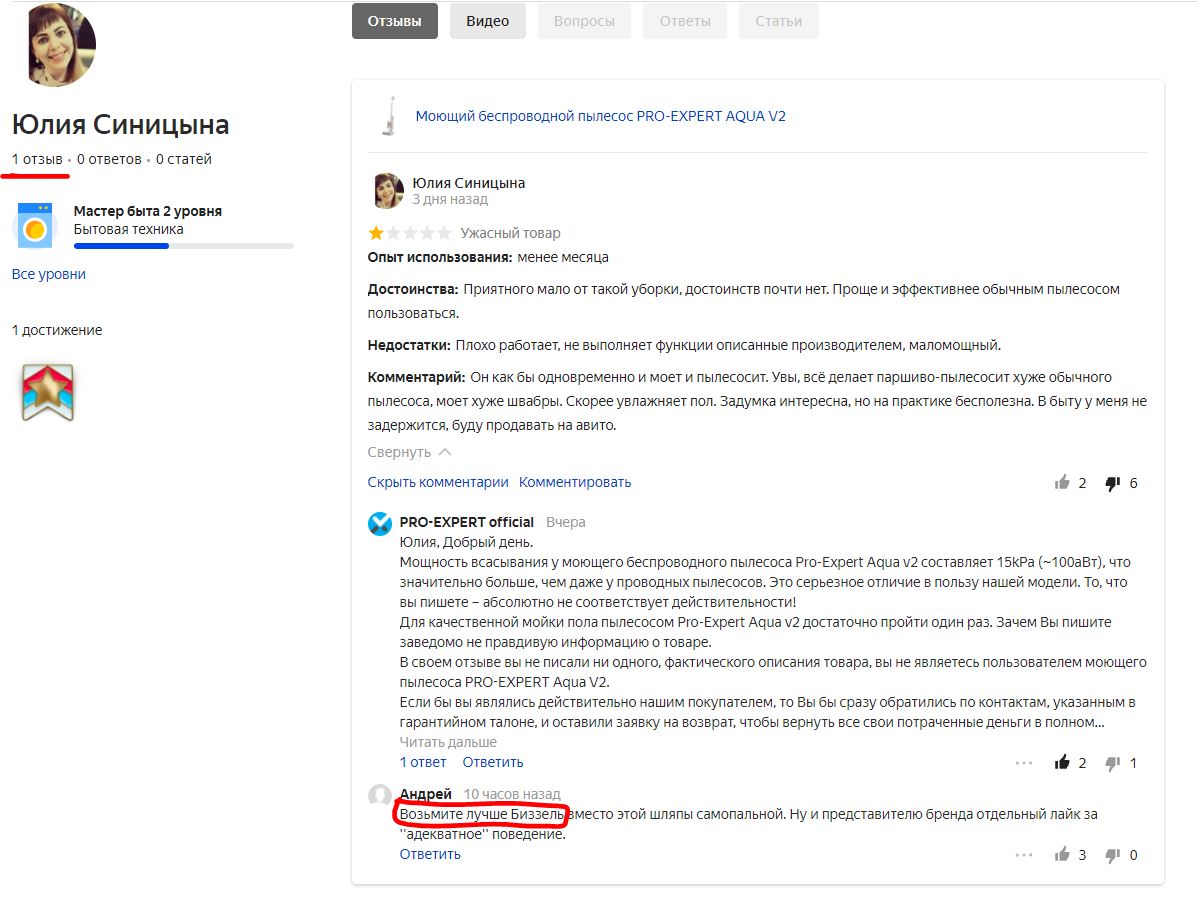This screenshot has height=914, width=1197.
Task: Thumbs up the PRO-EXPERT official reply
Action: click(x=1062, y=763)
